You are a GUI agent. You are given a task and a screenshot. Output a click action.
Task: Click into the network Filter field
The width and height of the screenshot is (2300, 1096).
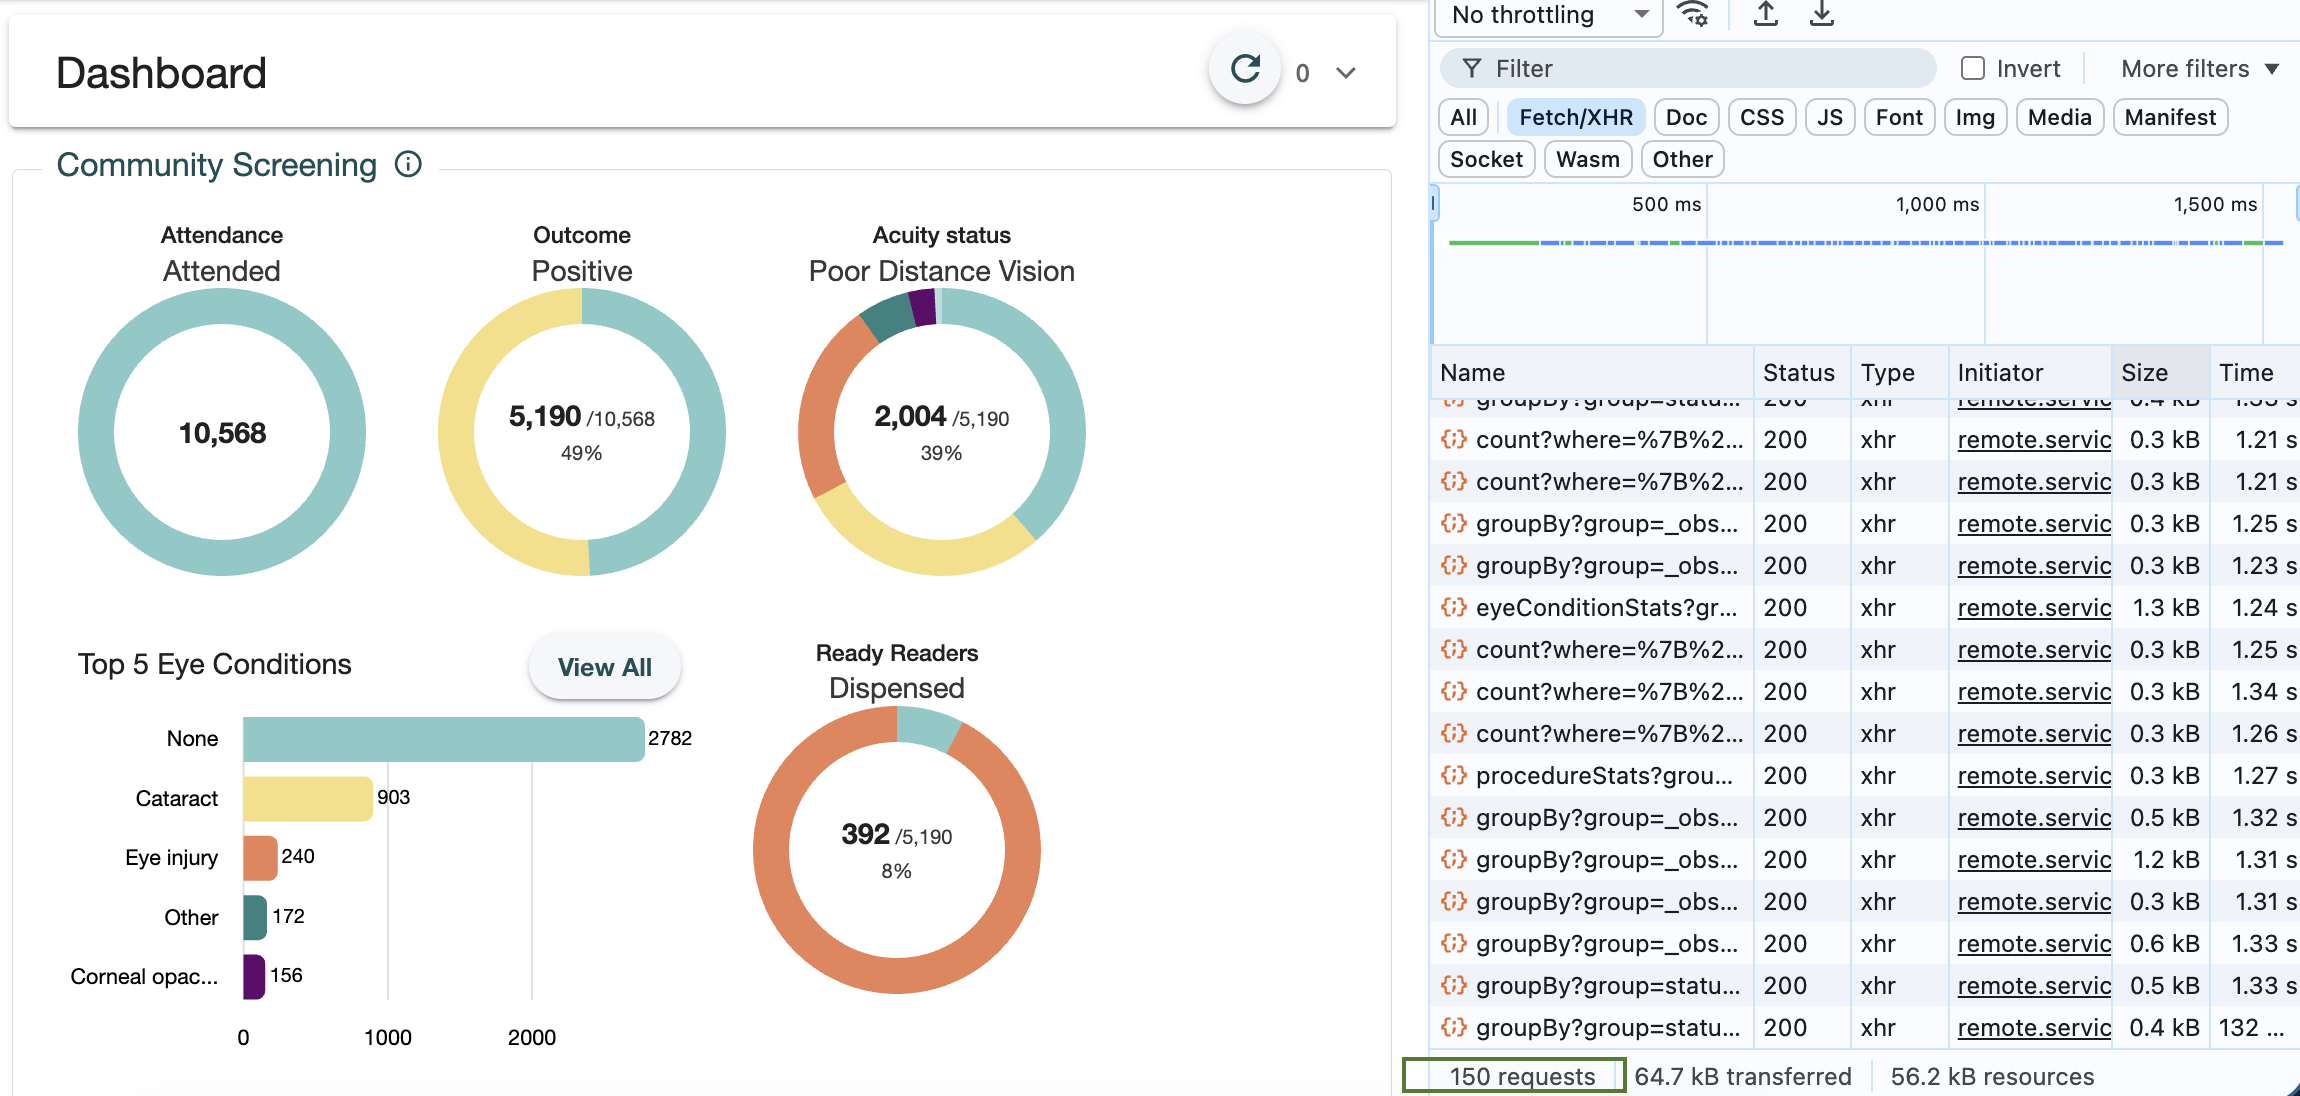pos(1688,68)
